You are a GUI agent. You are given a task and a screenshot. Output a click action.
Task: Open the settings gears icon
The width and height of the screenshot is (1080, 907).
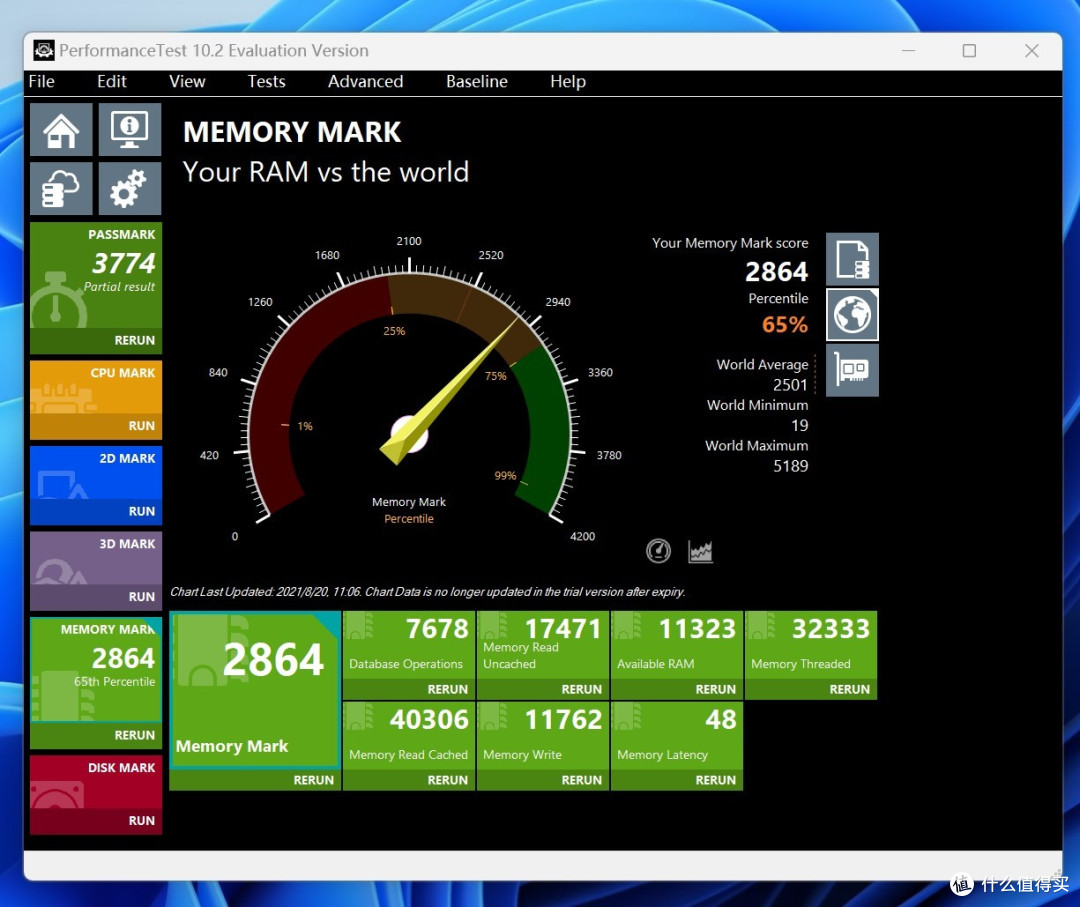(x=129, y=189)
